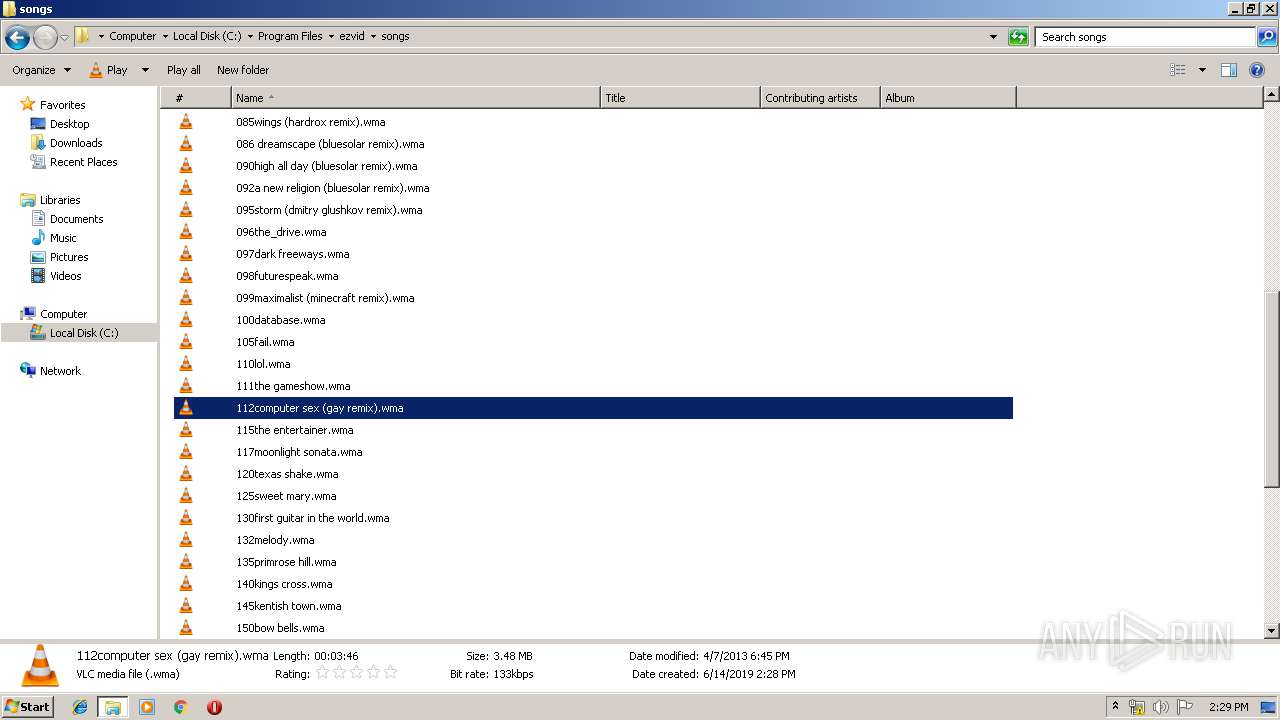
Task: Open the Organize menu
Action: [41, 70]
